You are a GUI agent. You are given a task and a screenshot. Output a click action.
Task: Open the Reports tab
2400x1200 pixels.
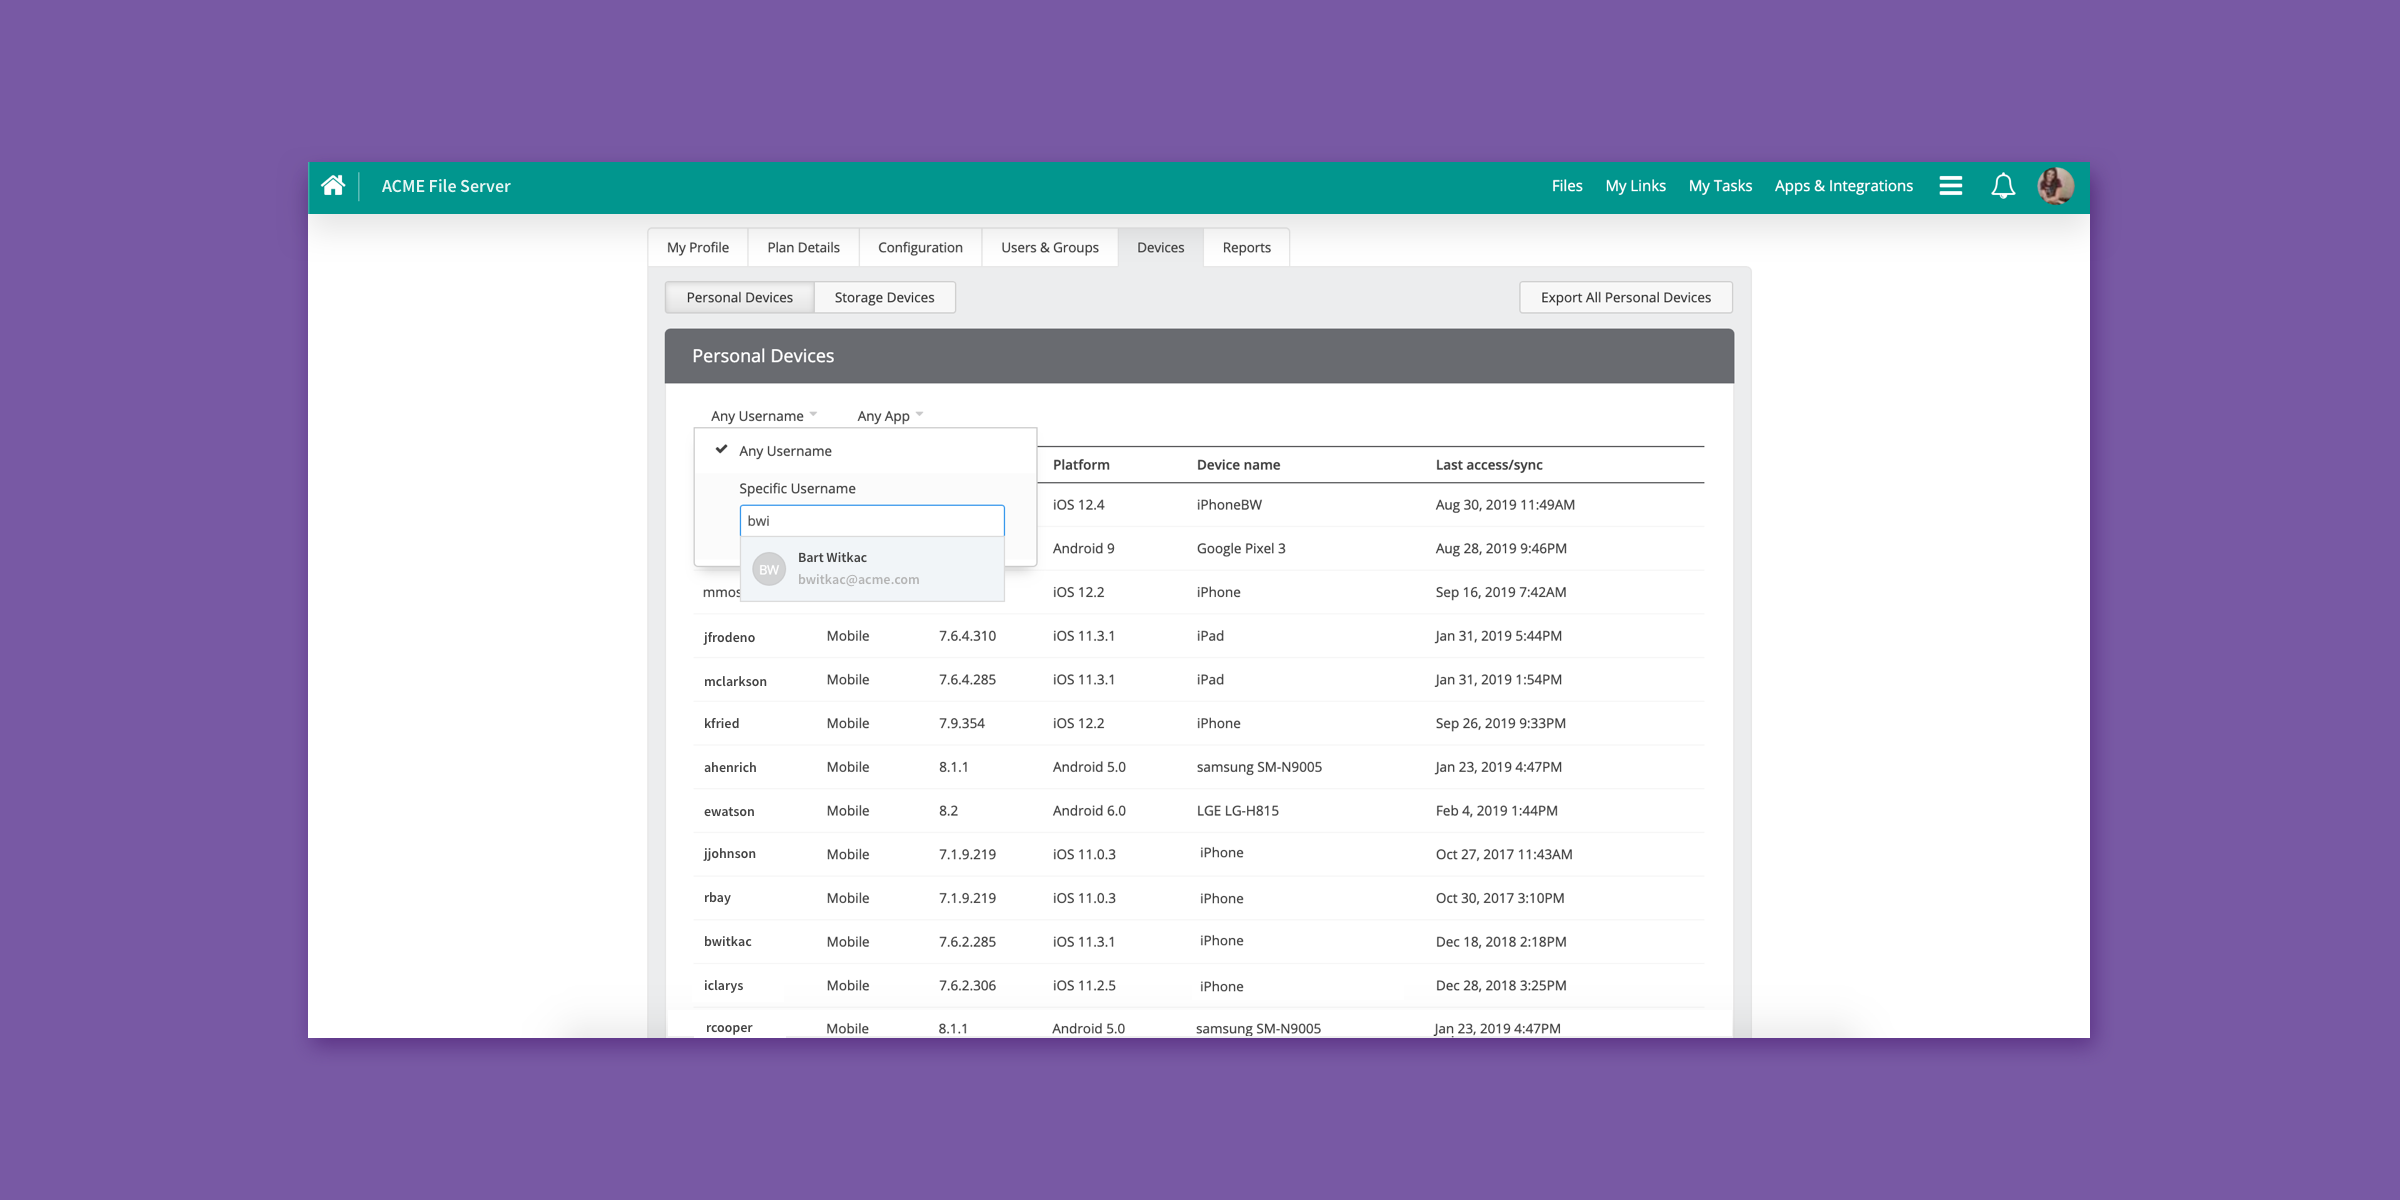pyautogui.click(x=1246, y=248)
